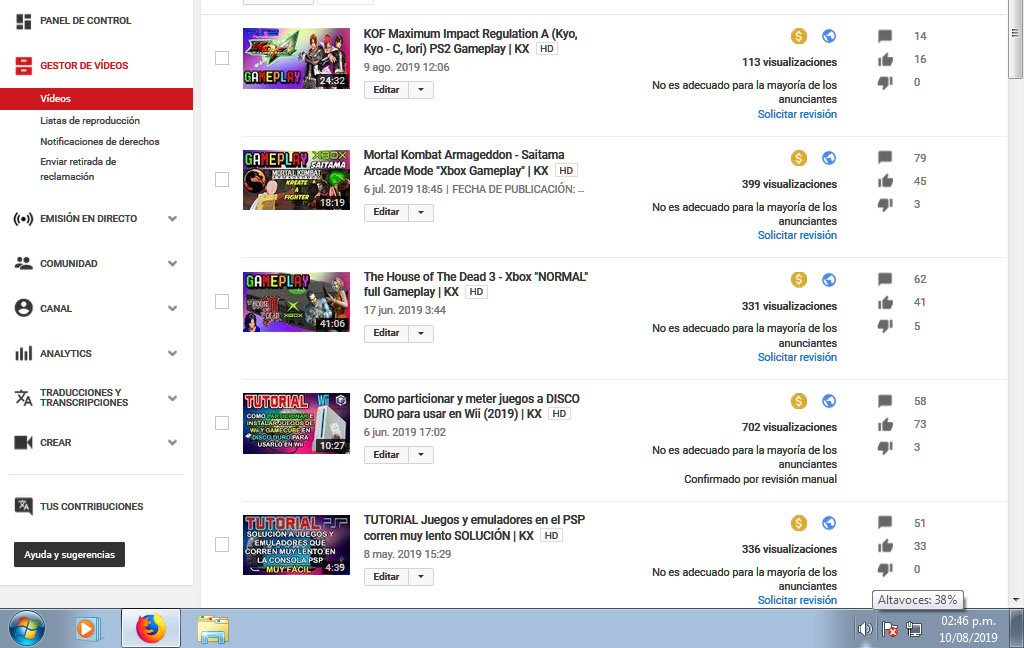Image resolution: width=1024 pixels, height=648 pixels.
Task: Open Gestor de Vídeos menu label
Action: (84, 65)
